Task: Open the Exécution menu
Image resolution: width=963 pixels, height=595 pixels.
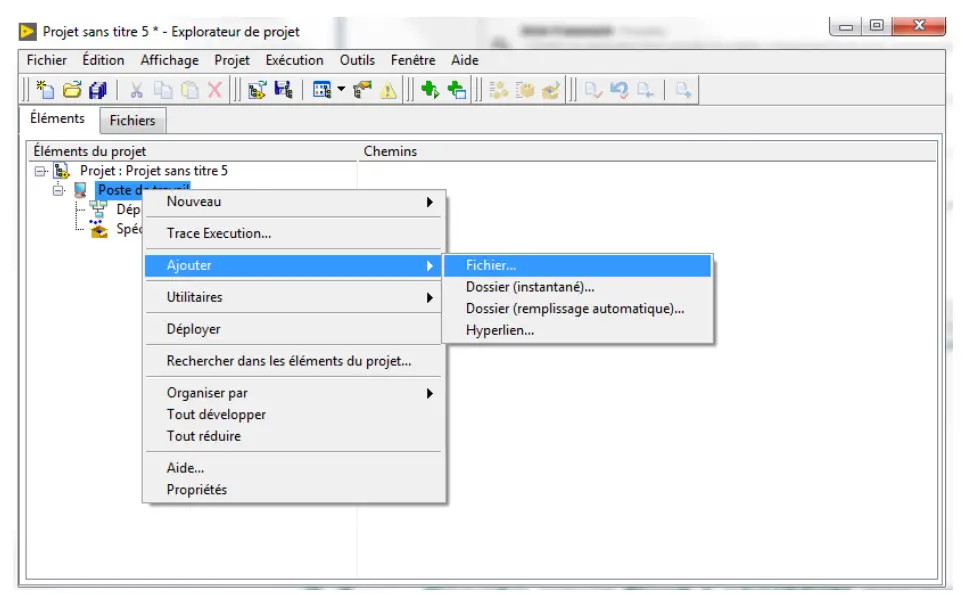Action: coord(294,60)
